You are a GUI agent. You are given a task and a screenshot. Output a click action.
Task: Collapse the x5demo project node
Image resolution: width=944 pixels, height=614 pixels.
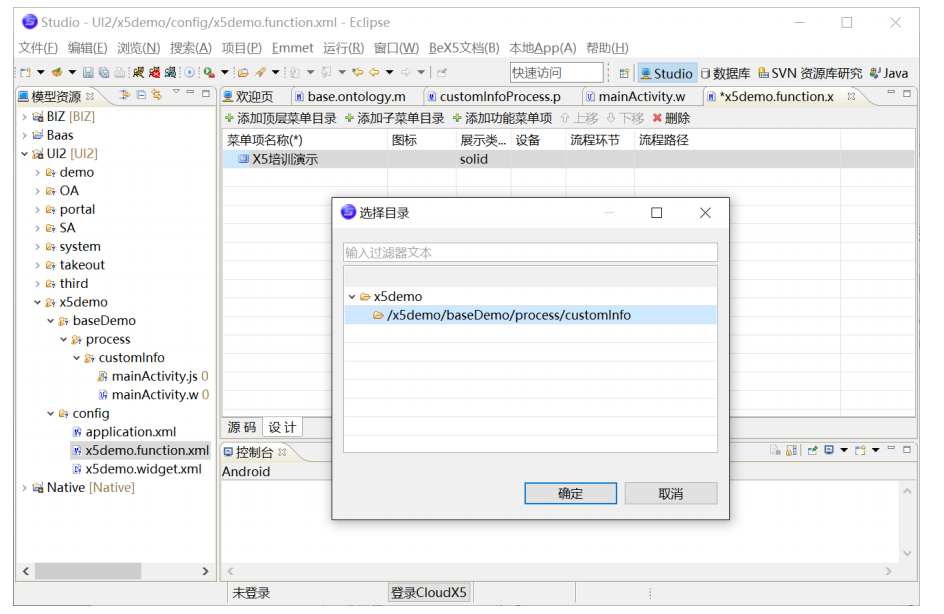point(38,302)
